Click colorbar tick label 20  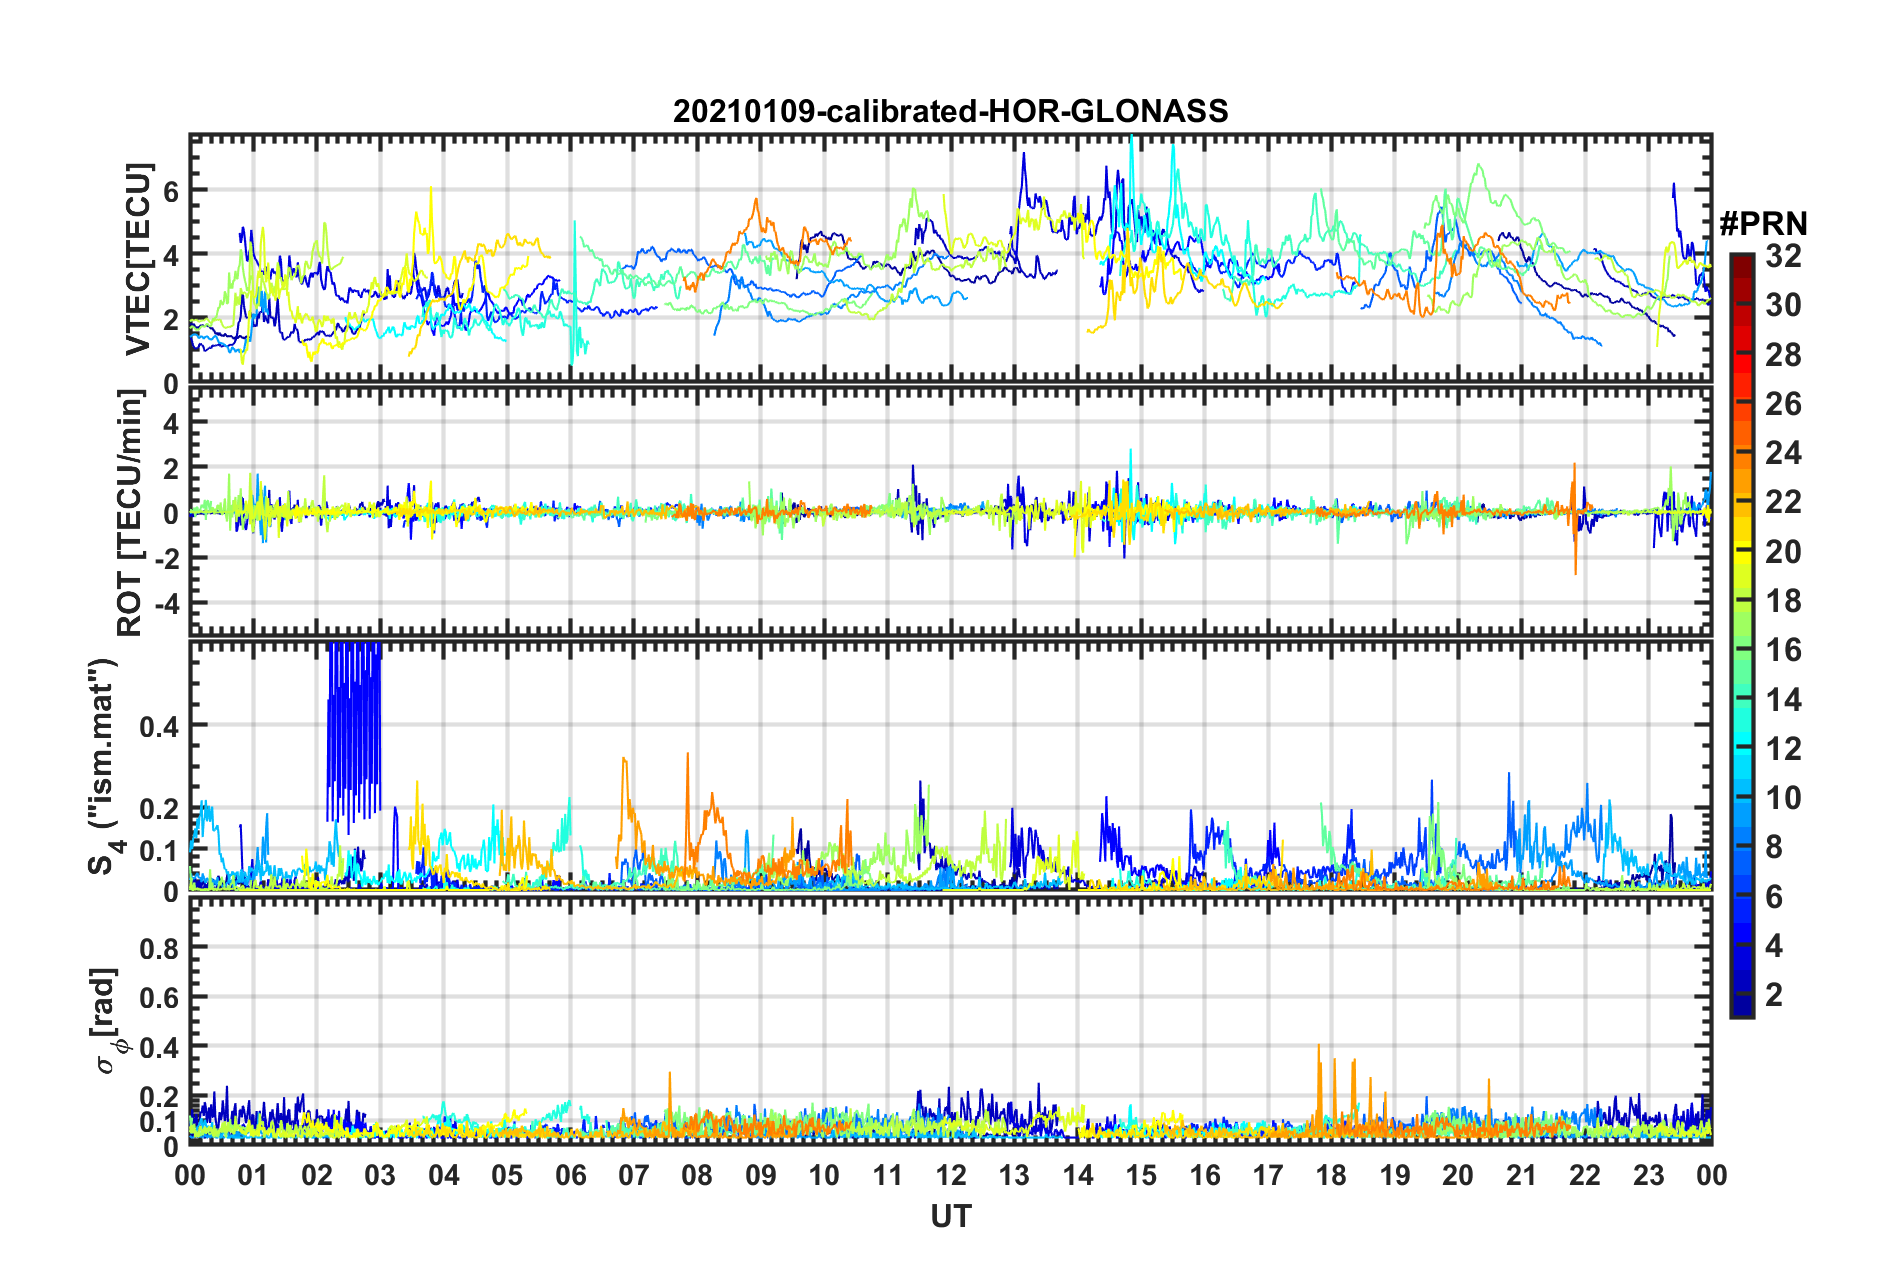point(1783,551)
